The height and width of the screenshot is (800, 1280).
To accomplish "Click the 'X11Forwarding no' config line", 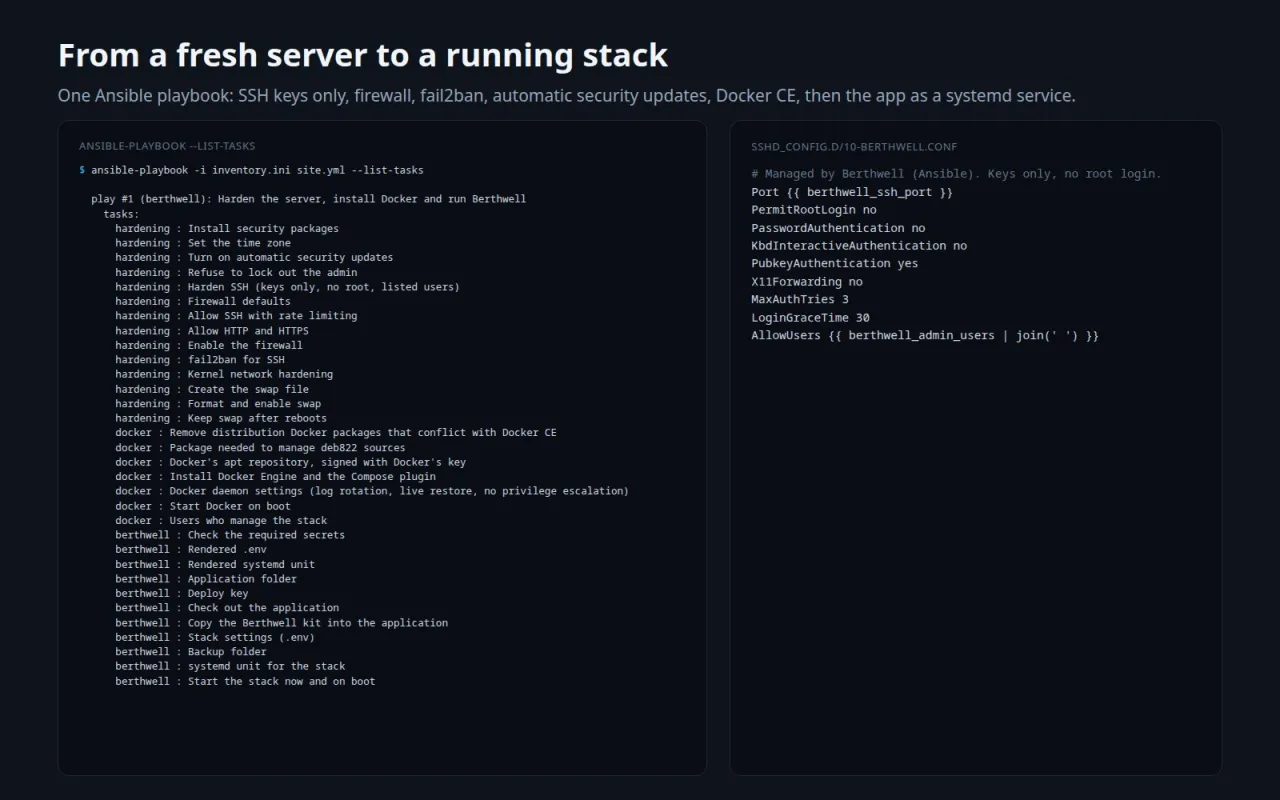I will (x=807, y=282).
